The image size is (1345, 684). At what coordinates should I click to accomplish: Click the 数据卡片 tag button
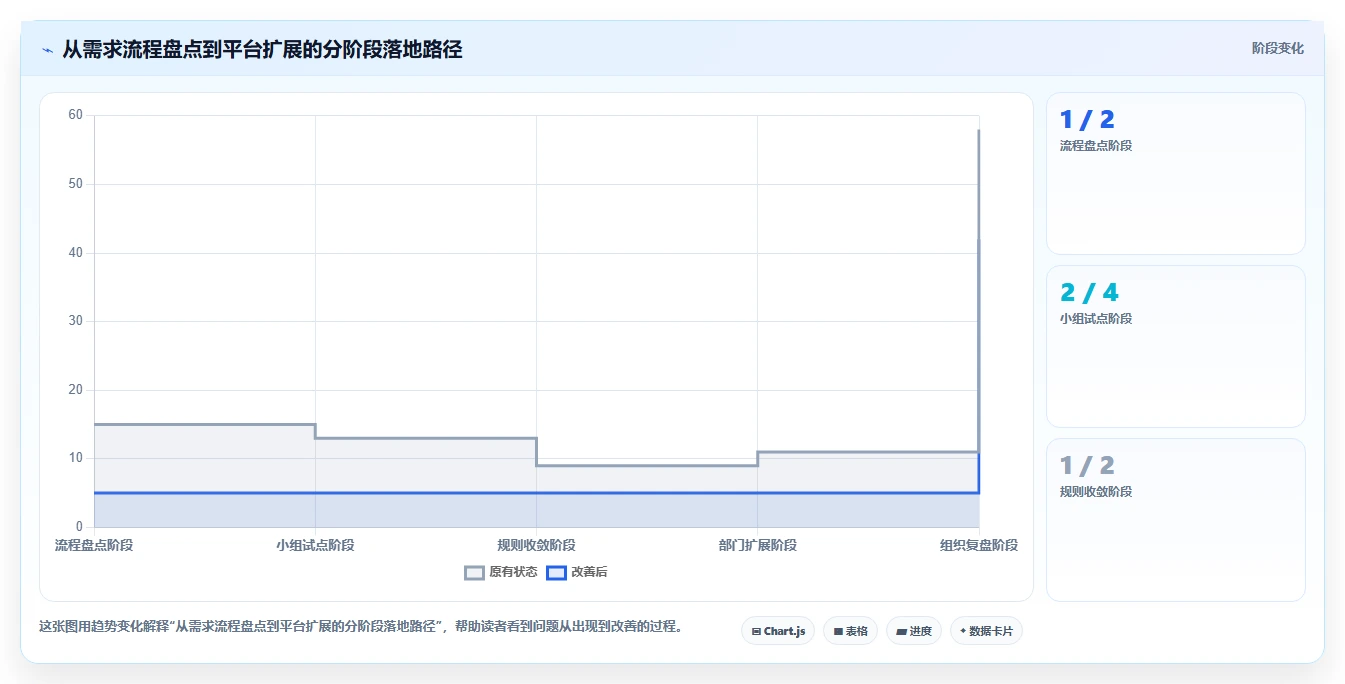pos(986,631)
